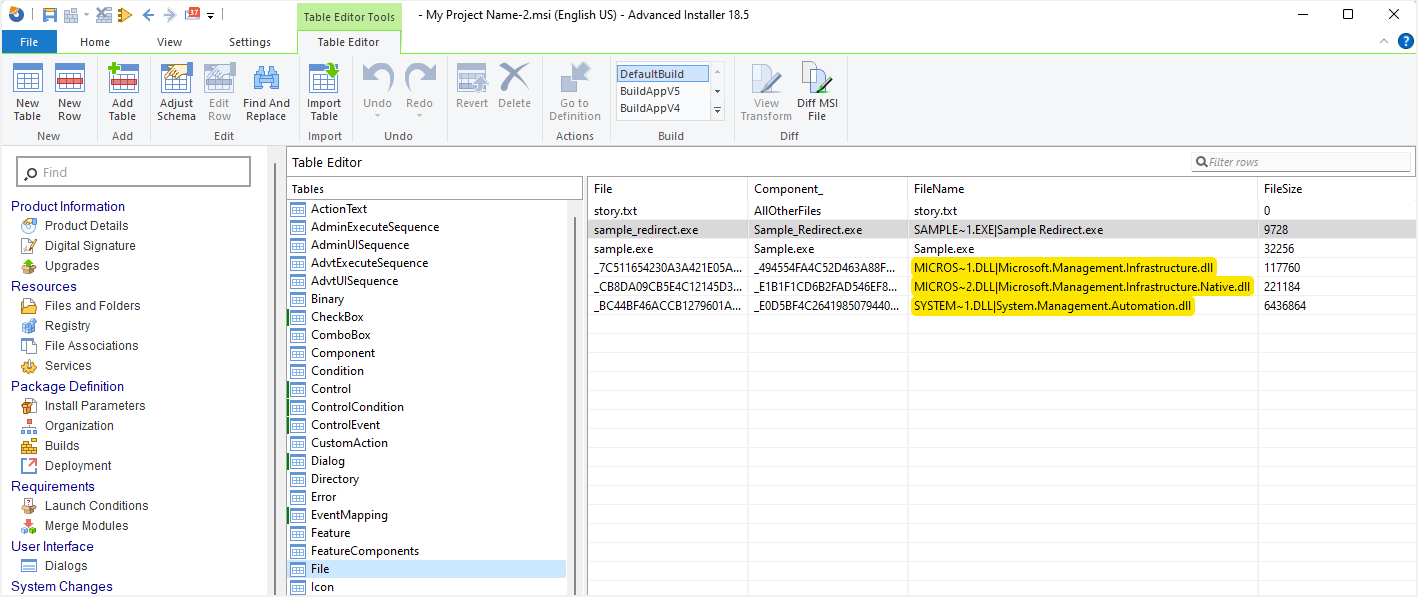Navigate back with the blue left arrow
1418x597 pixels.
(x=149, y=15)
